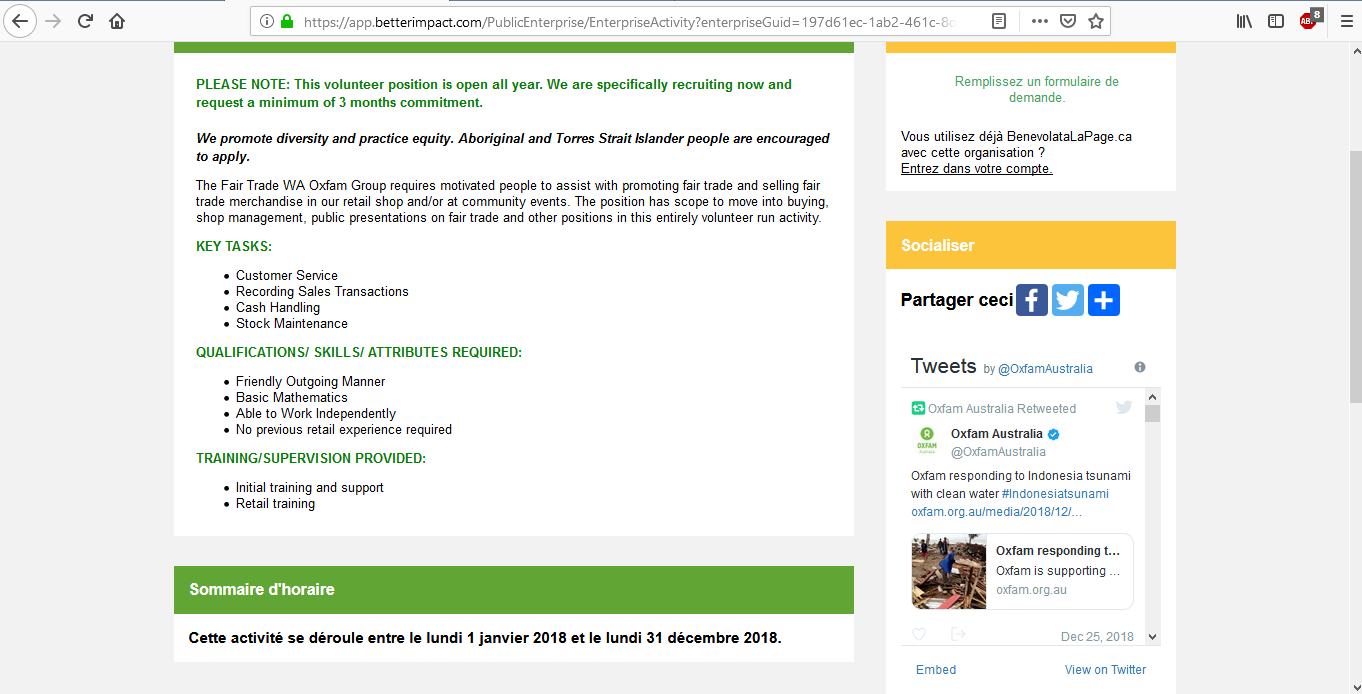Click 'Able to Work Independently' text
The width and height of the screenshot is (1362, 694).
pos(316,414)
